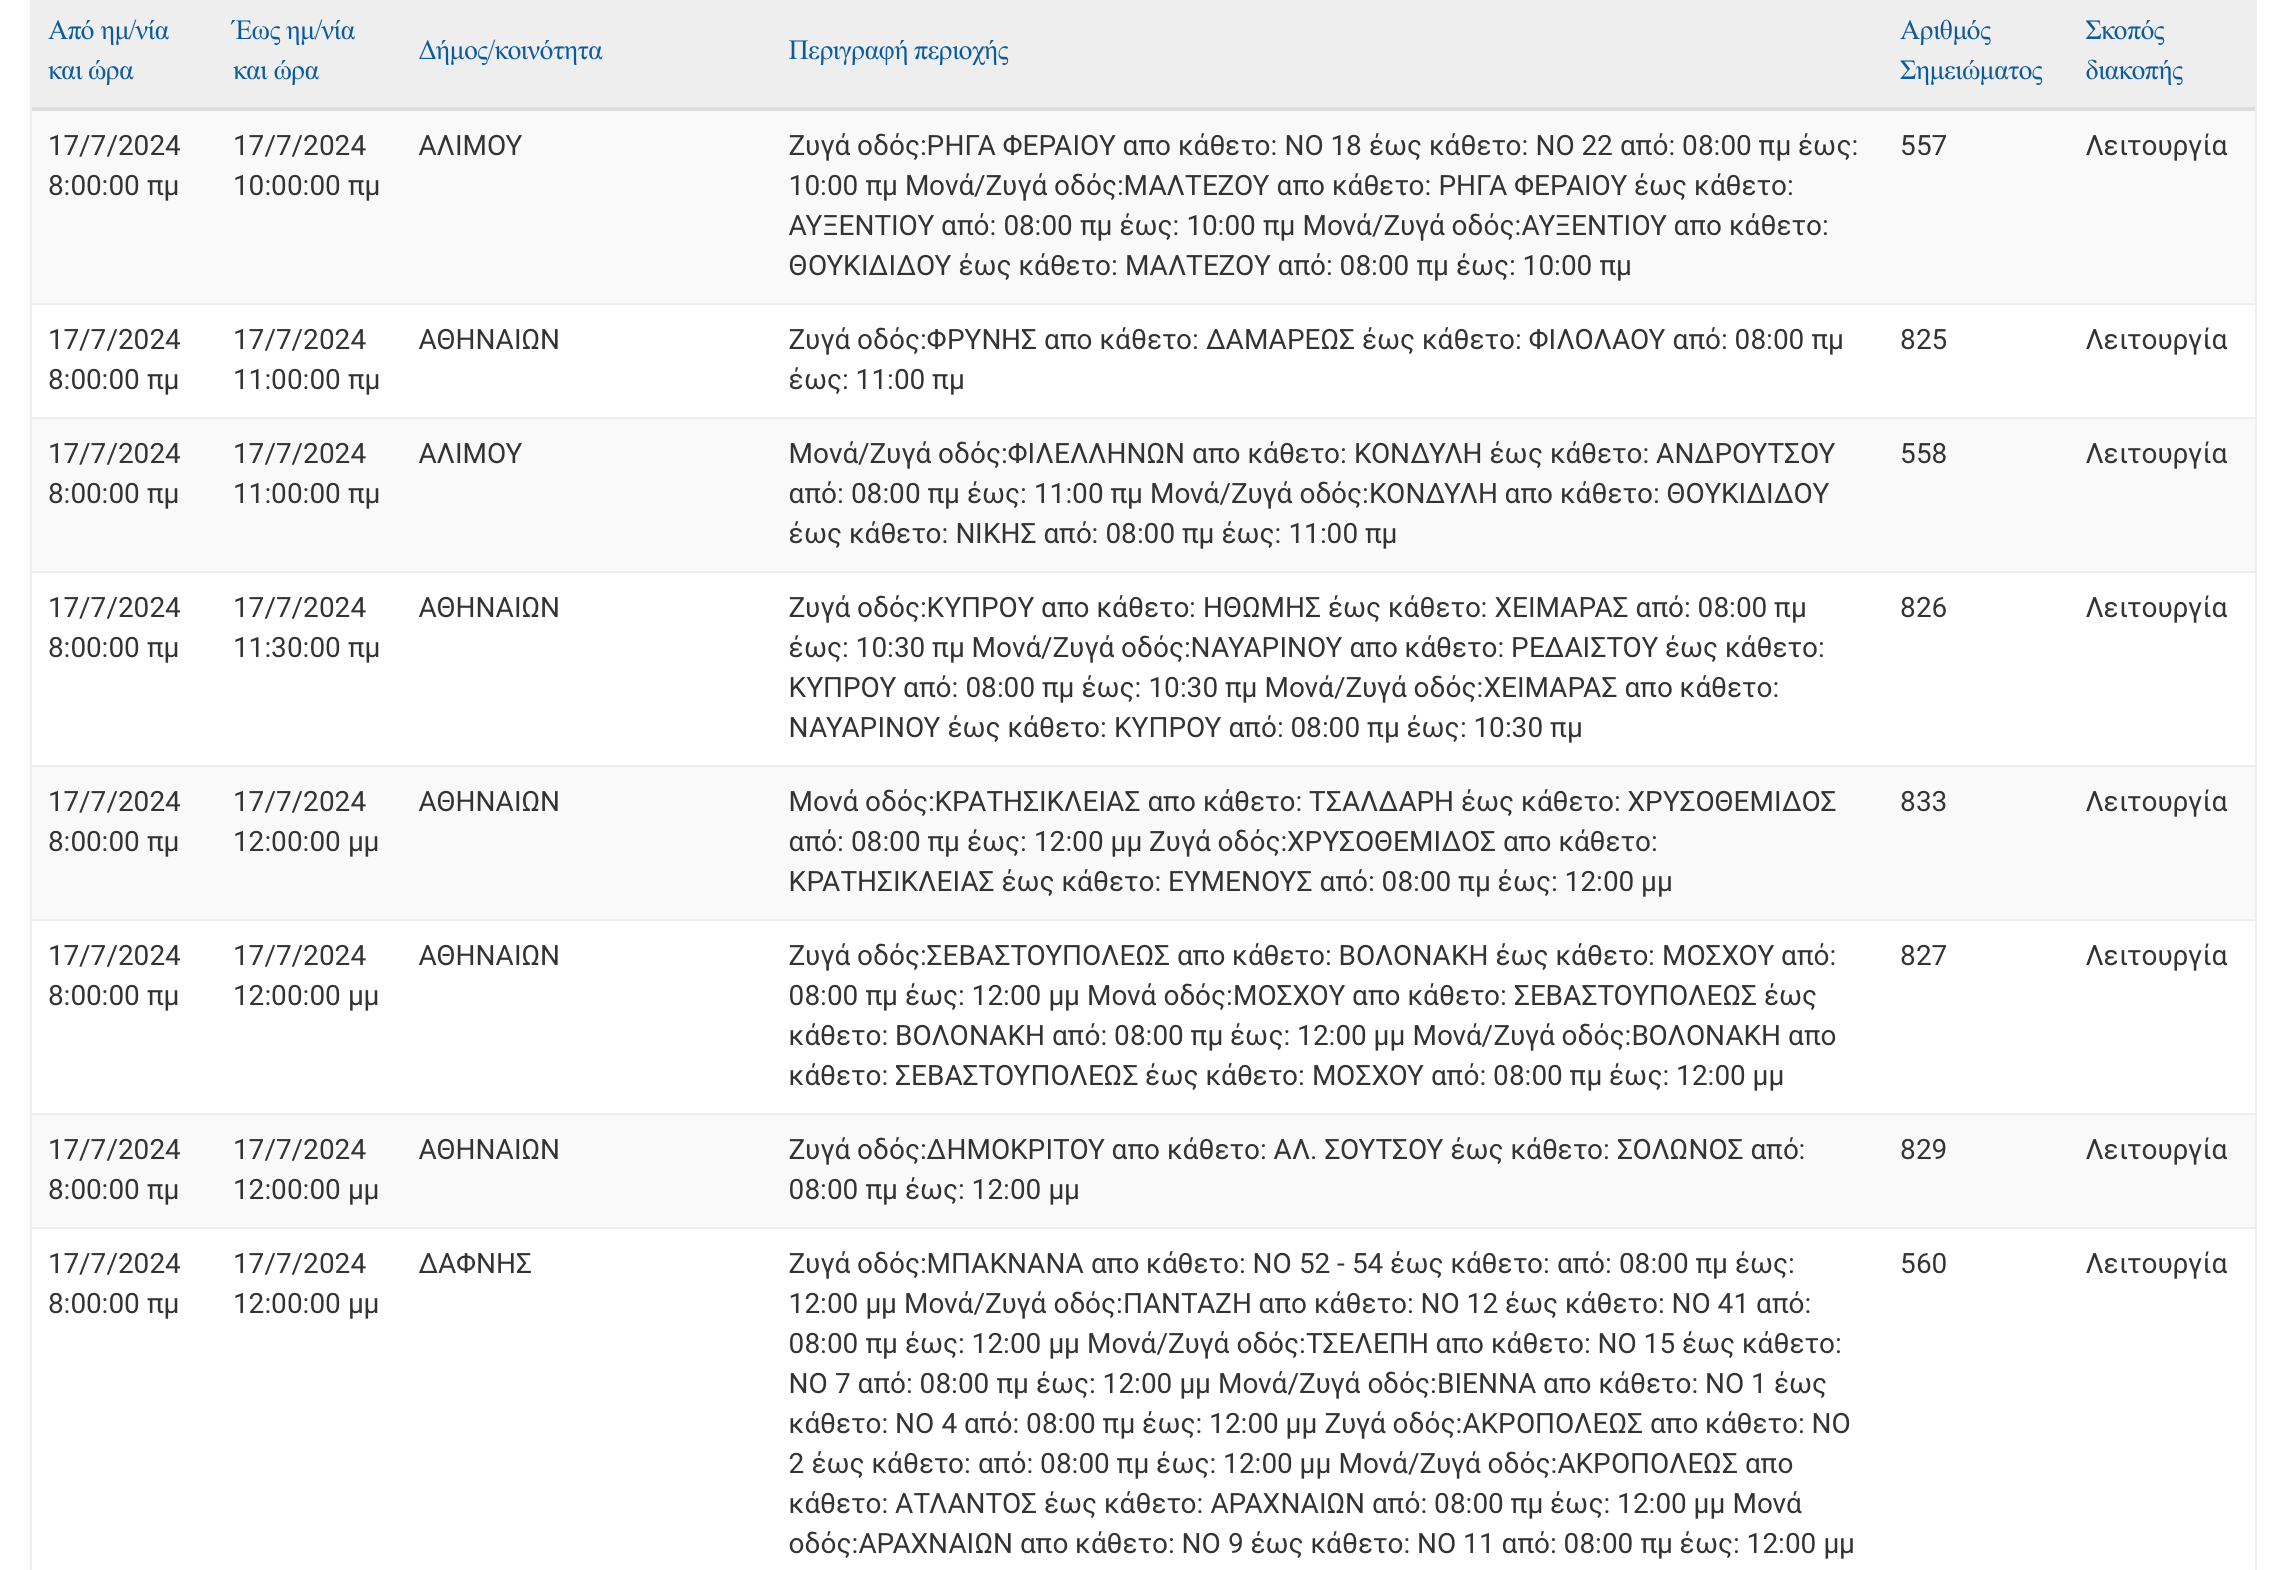The height and width of the screenshot is (1570, 2289).
Task: Click ΑΛΙΜΟΥ municipality in row 558
Action: [470, 454]
